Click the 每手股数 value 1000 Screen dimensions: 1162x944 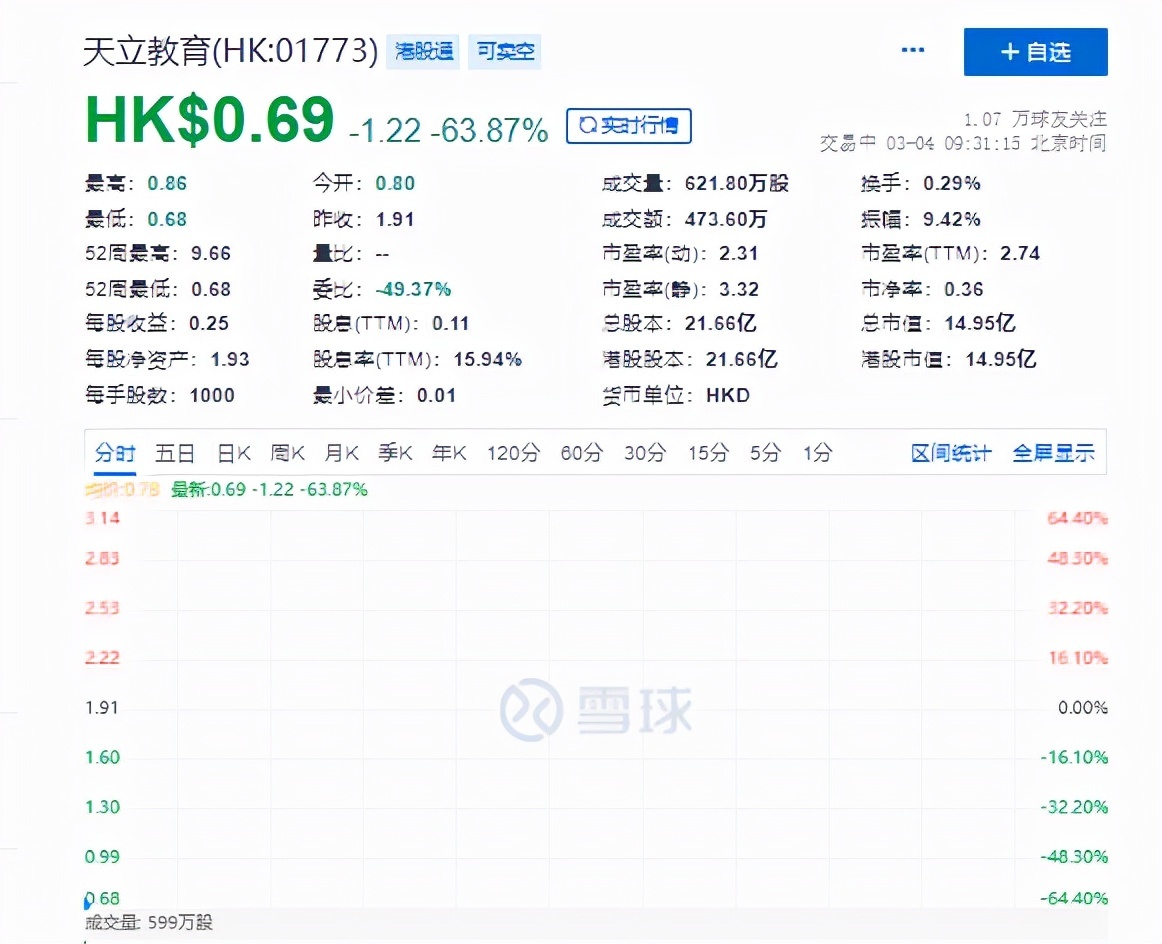tap(212, 396)
